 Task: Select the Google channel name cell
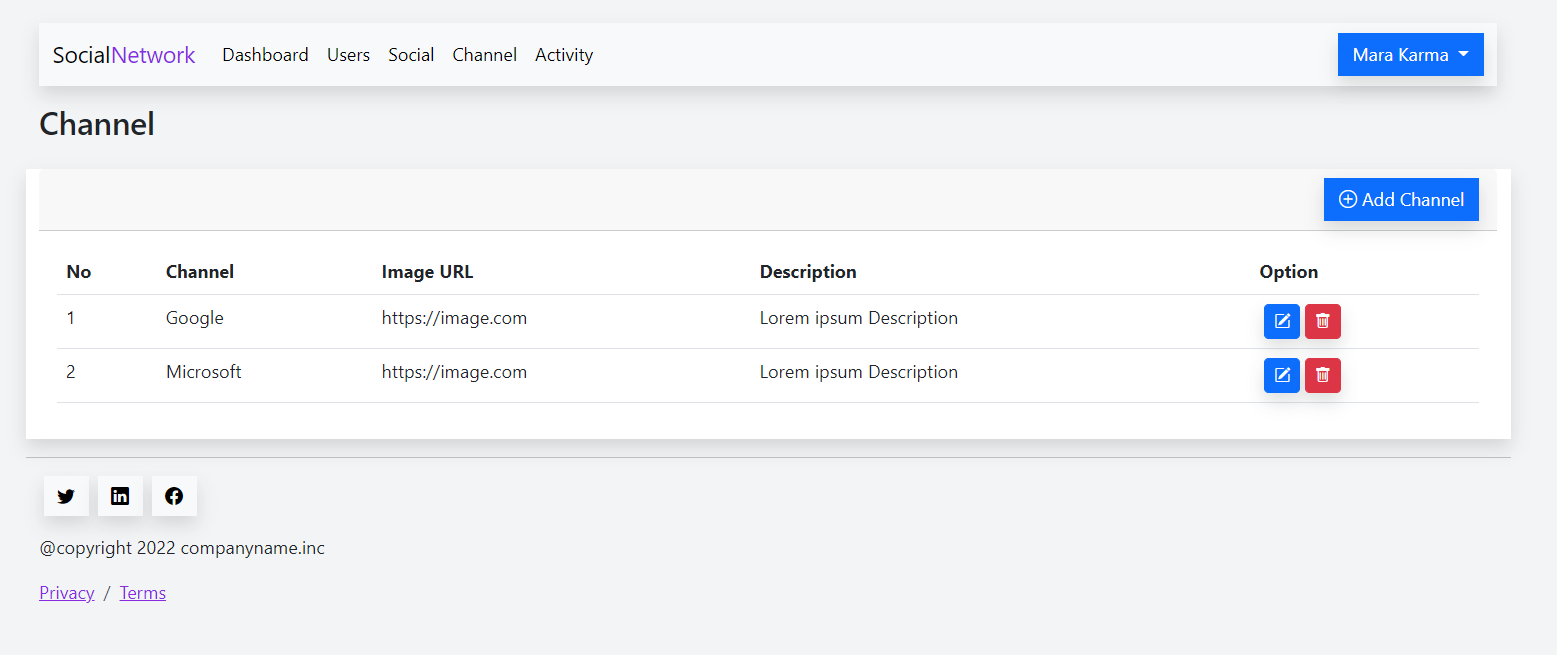pyautogui.click(x=195, y=318)
